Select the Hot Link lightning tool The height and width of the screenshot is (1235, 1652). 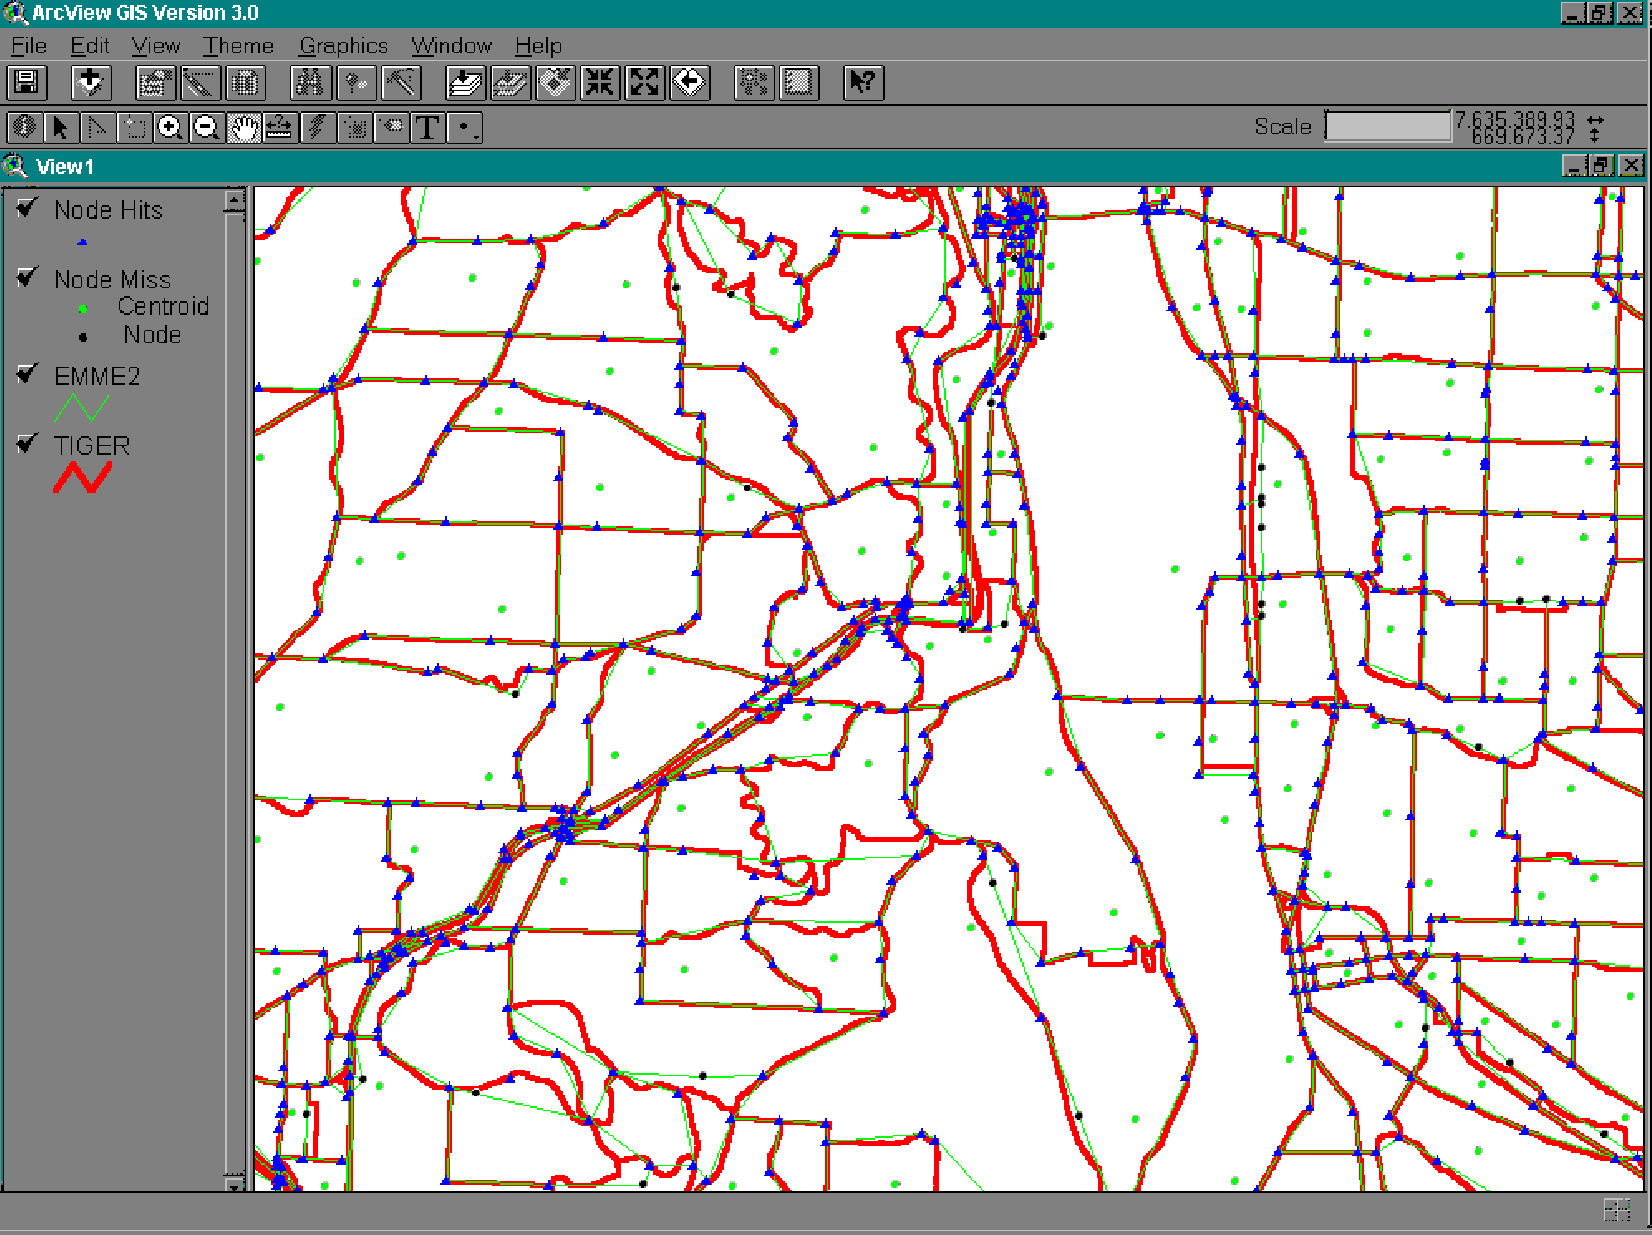[317, 127]
